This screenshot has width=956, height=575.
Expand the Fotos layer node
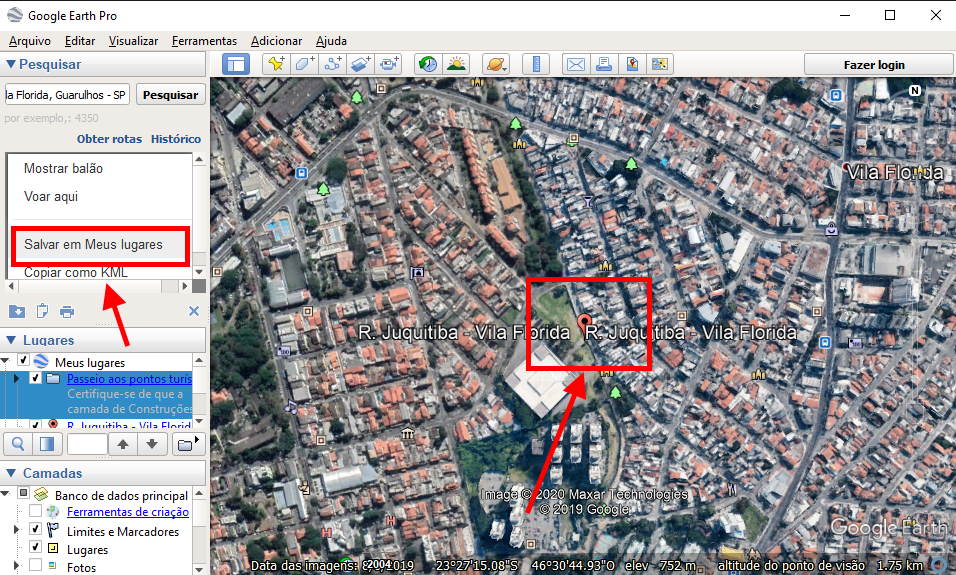pos(16,566)
